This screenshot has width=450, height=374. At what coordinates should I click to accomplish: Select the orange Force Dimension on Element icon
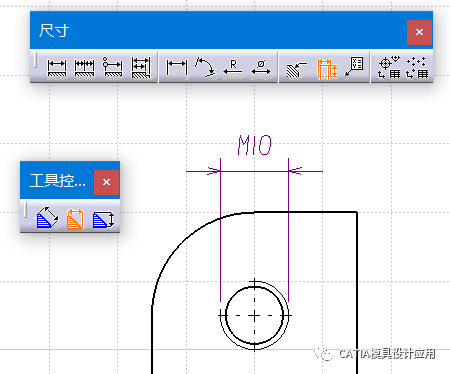click(75, 219)
